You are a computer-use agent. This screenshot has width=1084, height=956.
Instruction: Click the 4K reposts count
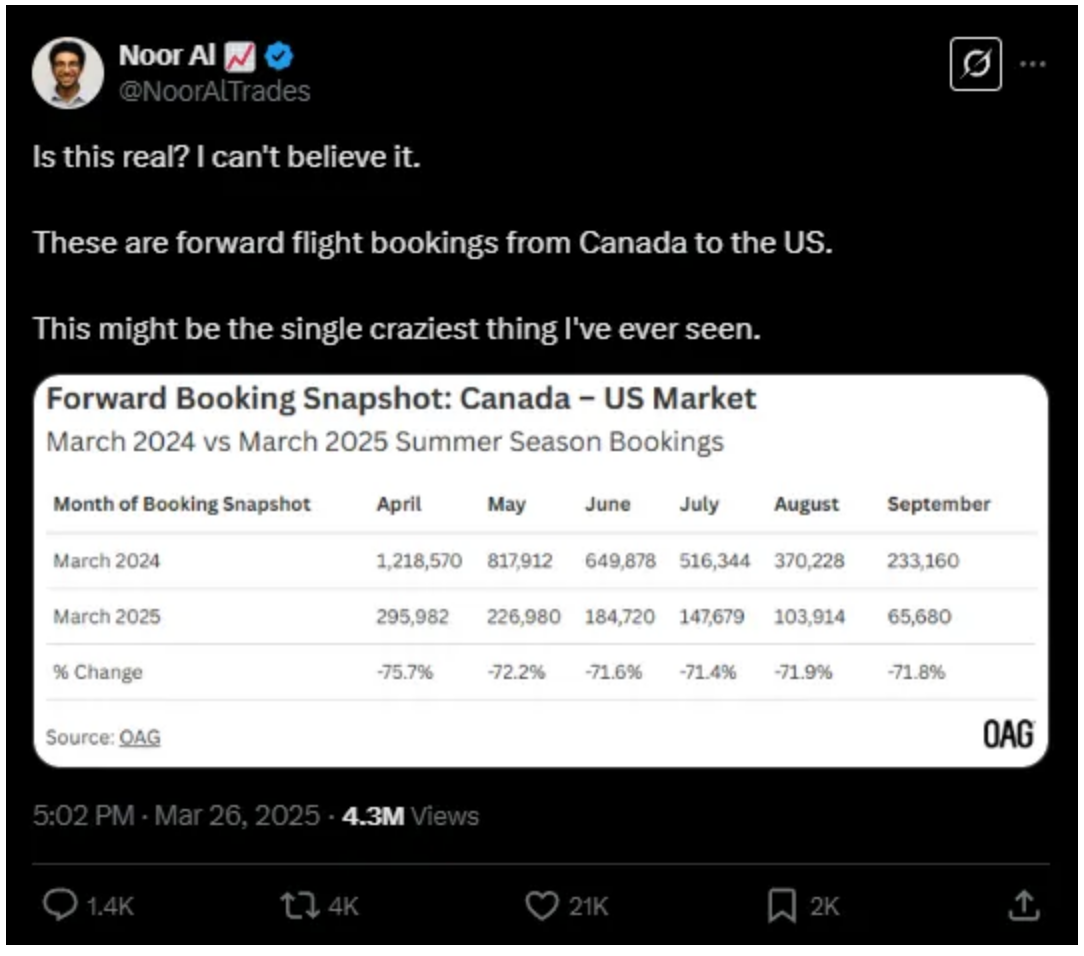343,906
